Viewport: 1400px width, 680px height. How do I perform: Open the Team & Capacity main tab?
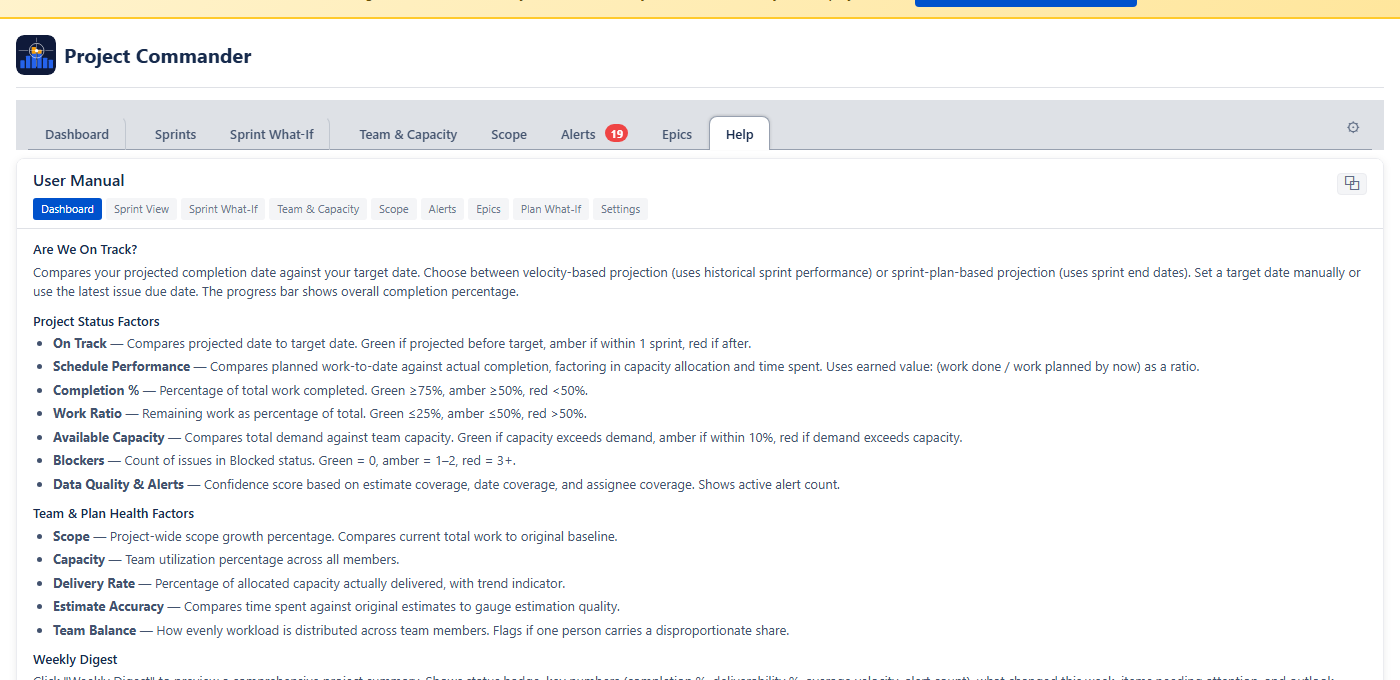pyautogui.click(x=408, y=134)
